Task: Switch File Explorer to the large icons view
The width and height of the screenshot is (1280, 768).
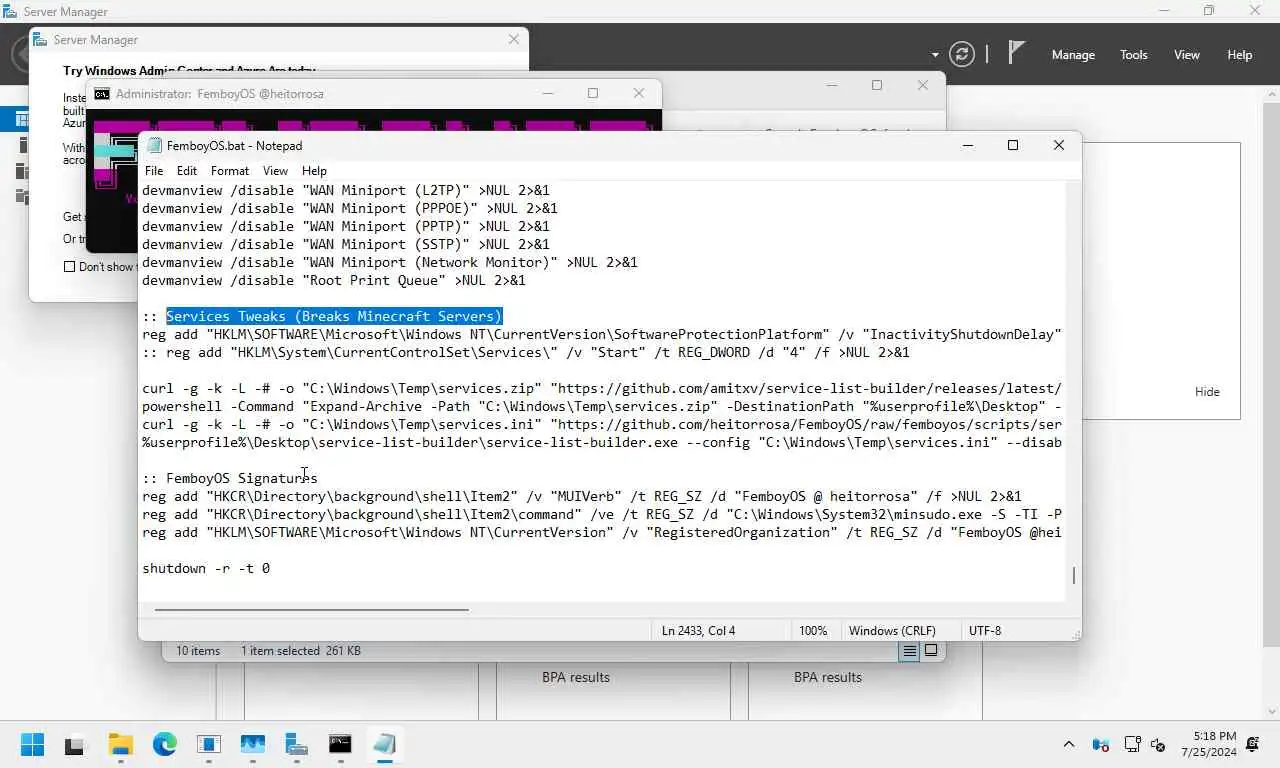Action: tap(931, 651)
